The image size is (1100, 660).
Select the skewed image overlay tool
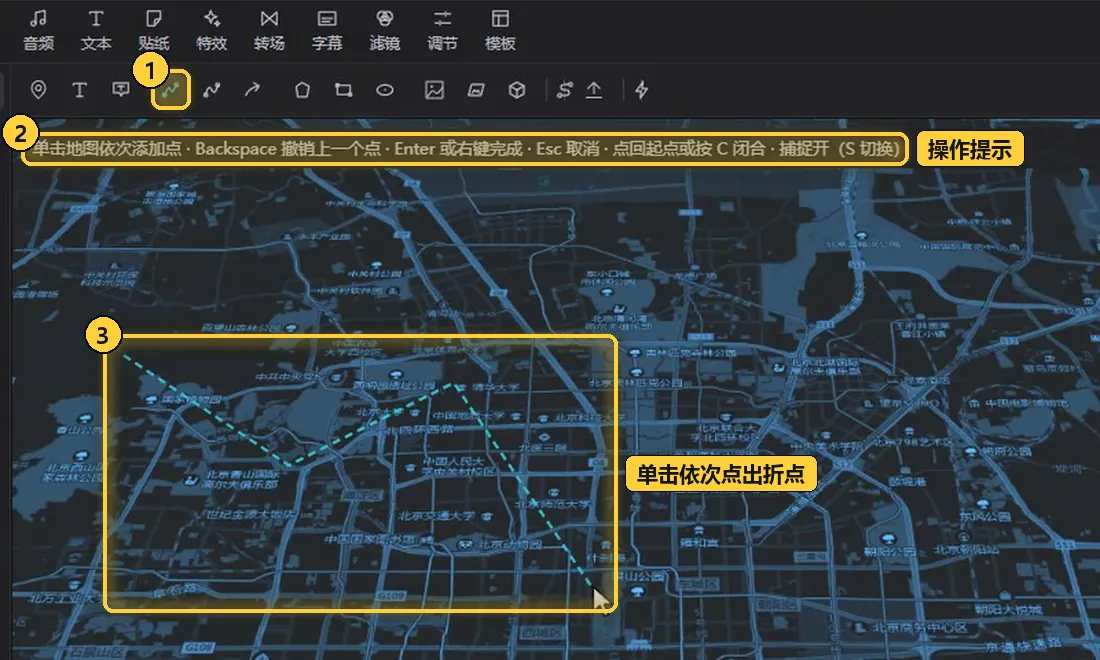pos(476,90)
